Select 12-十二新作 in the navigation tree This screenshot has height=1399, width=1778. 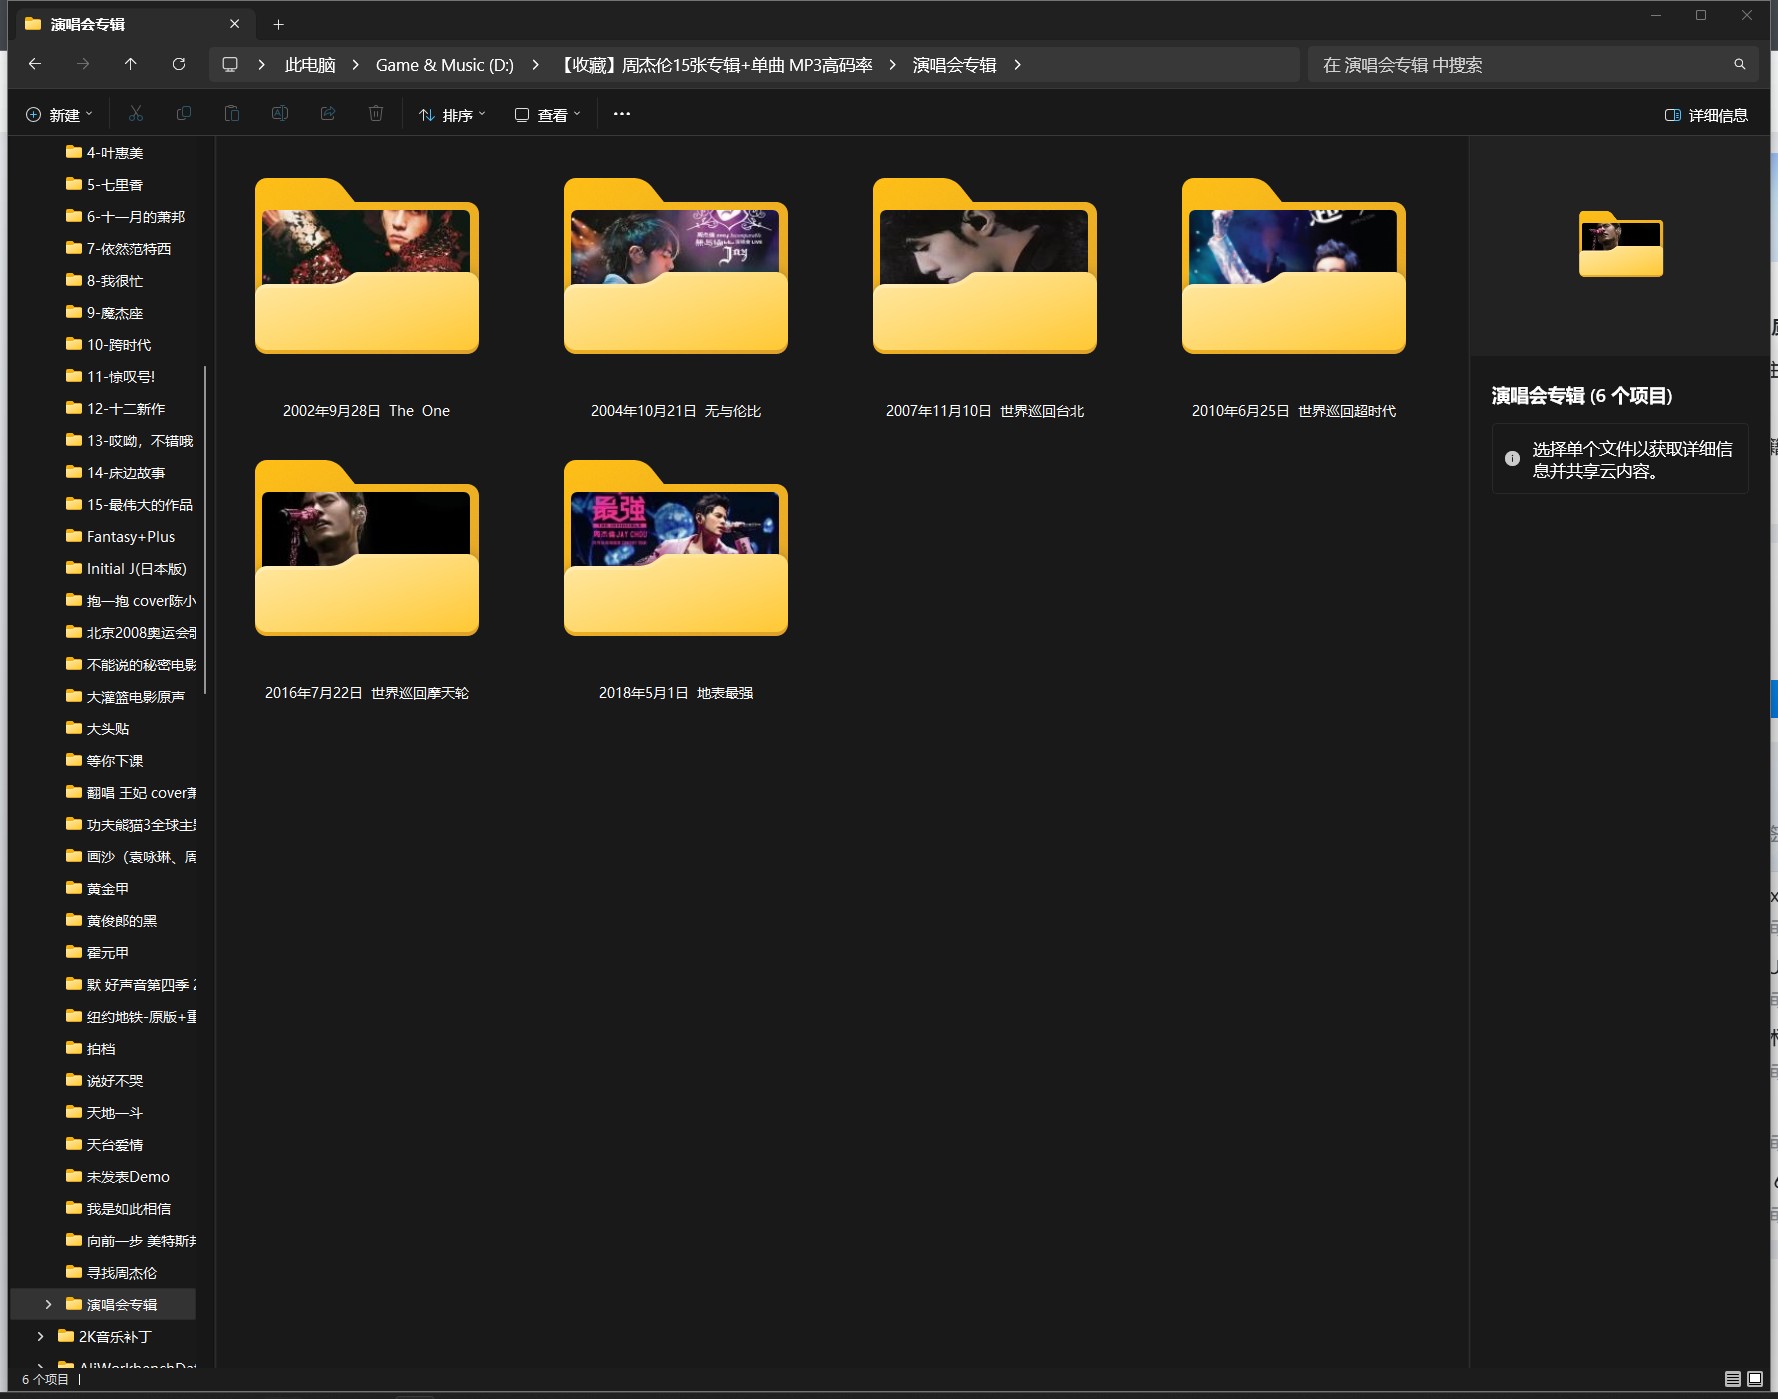pos(115,408)
